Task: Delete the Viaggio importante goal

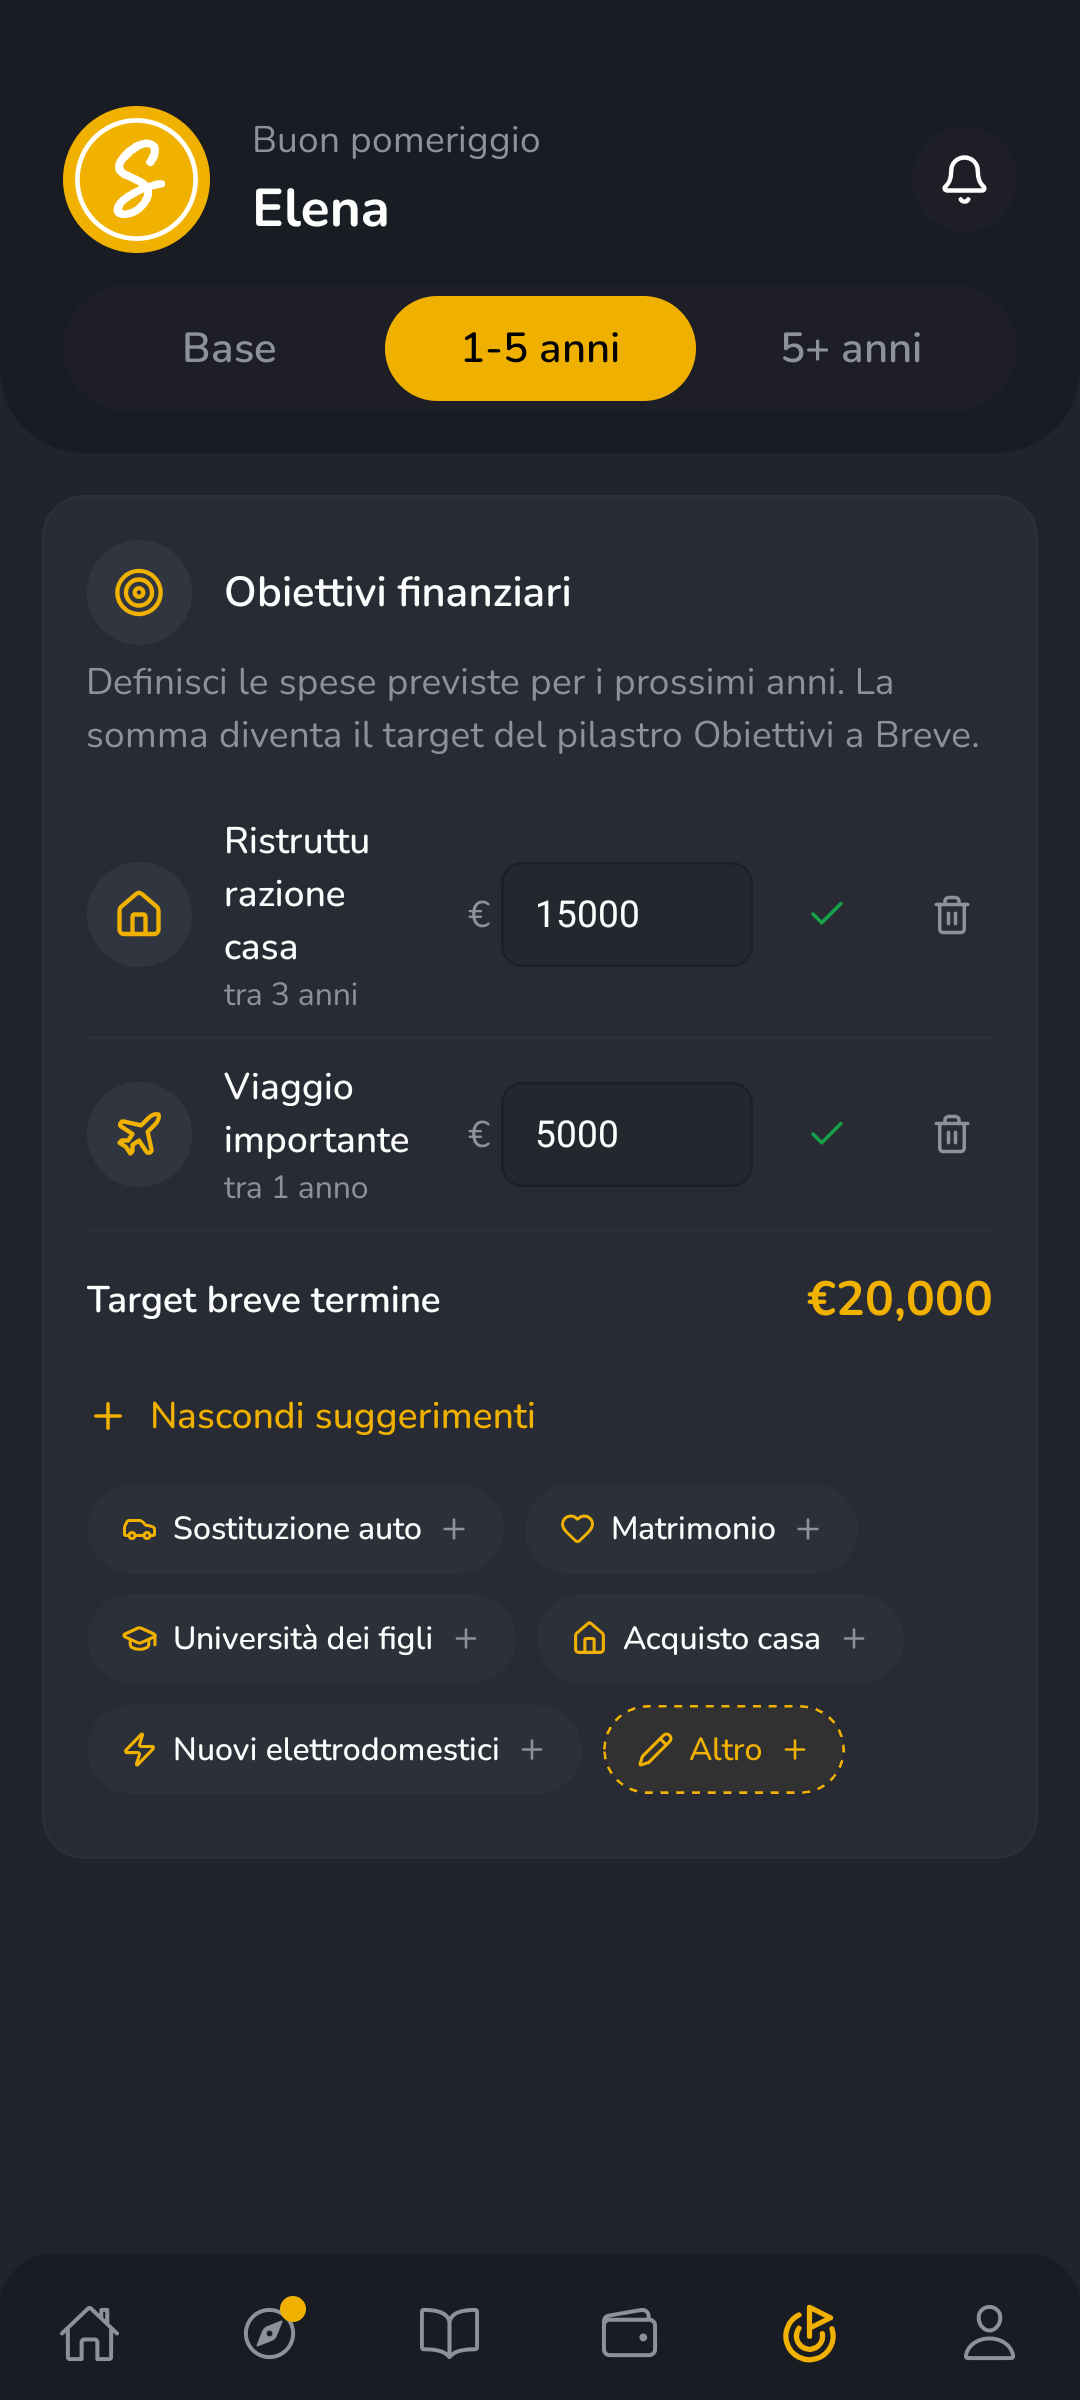Action: click(x=951, y=1135)
